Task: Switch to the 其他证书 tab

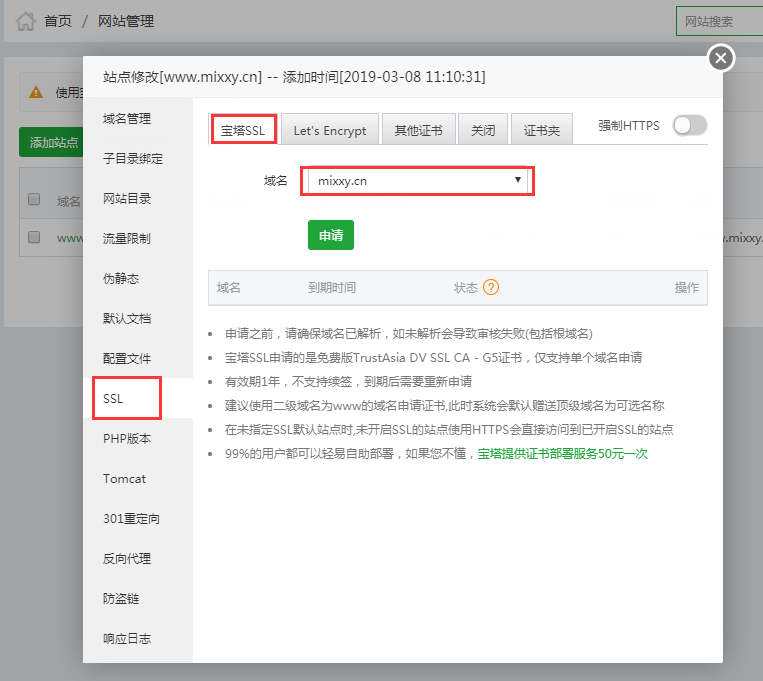Action: pos(419,130)
